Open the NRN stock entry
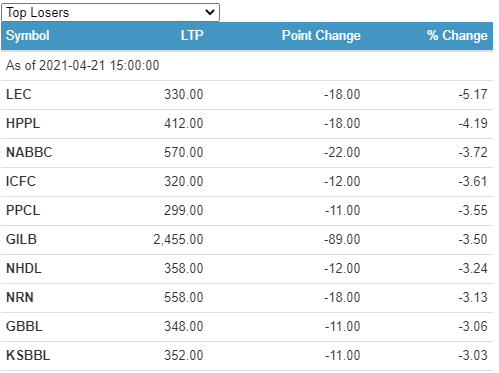 [x=20, y=297]
